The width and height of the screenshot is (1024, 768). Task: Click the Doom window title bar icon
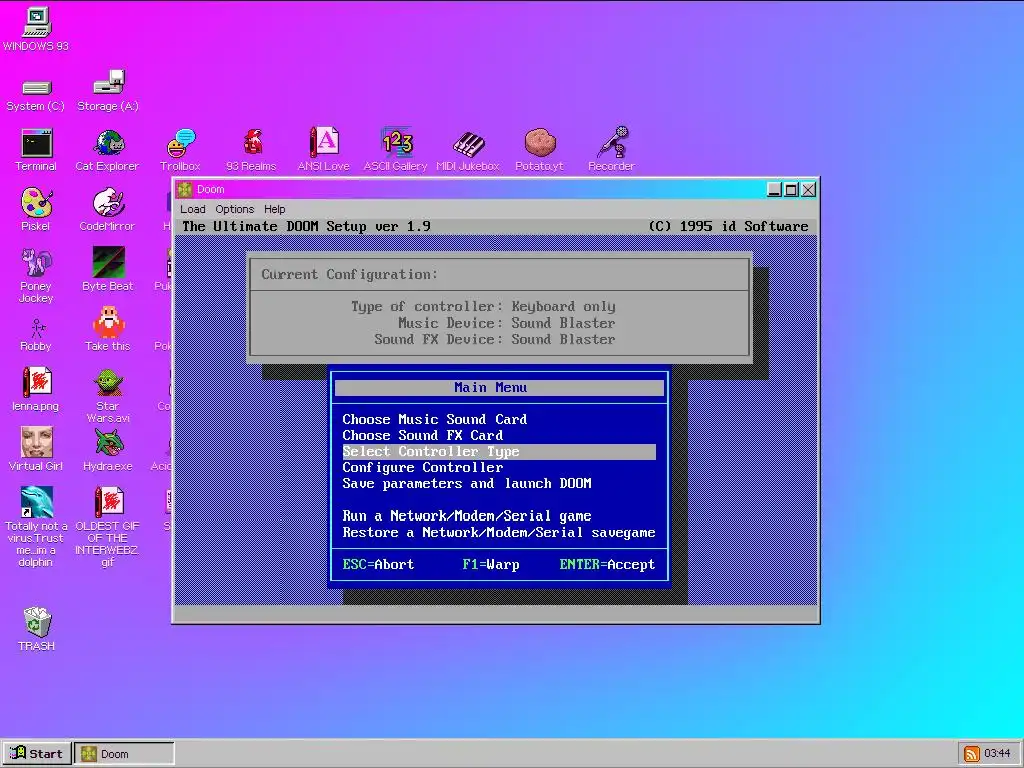[185, 189]
